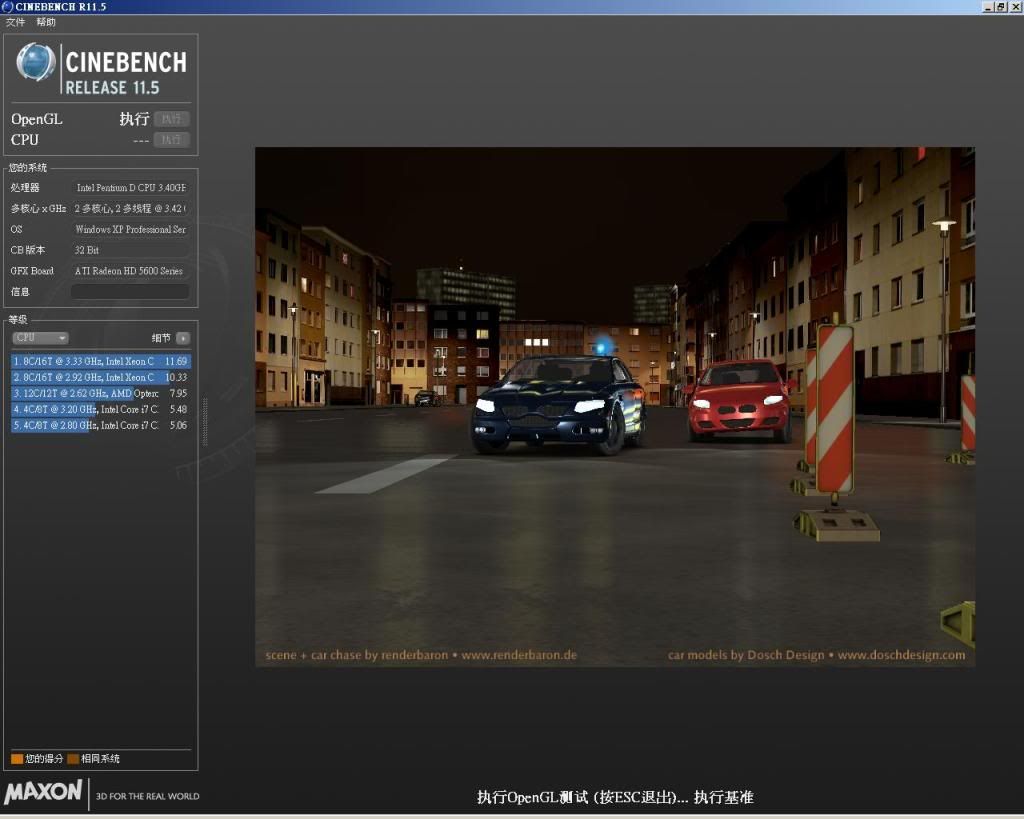Click the title bar Cinebench app icon
This screenshot has height=819, width=1024.
tap(8, 7)
